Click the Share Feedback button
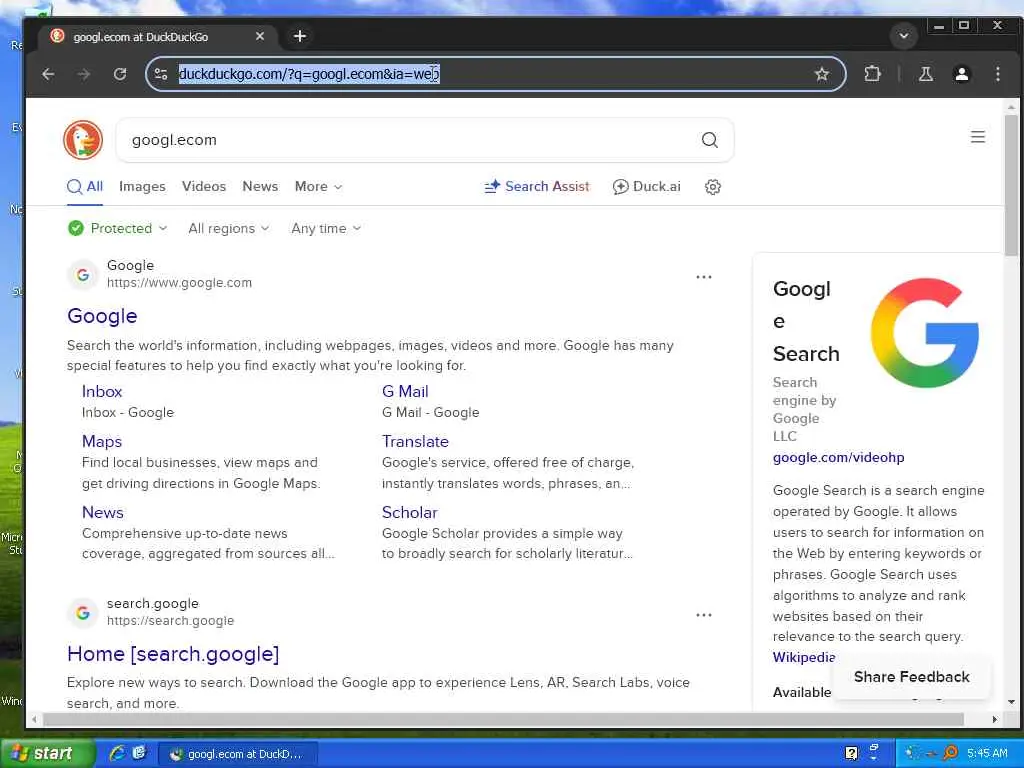The image size is (1024, 768). (912, 677)
